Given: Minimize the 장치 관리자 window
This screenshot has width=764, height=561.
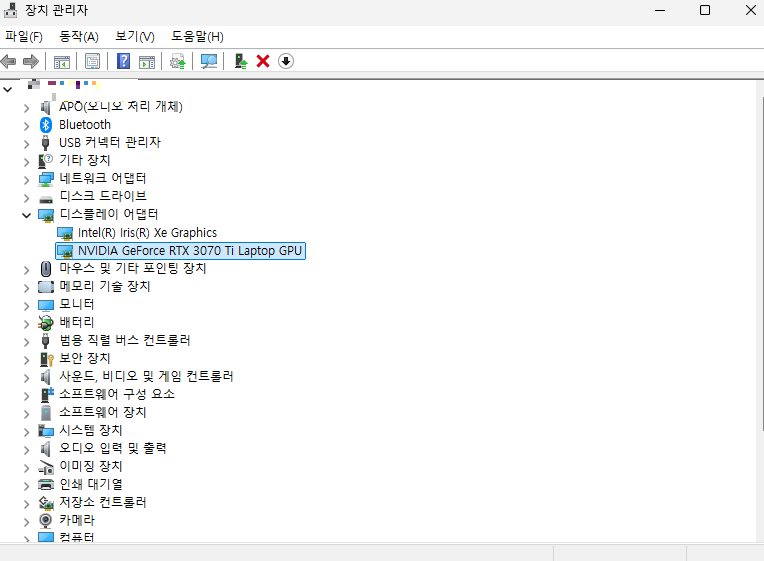Looking at the screenshot, I should click(x=660, y=10).
